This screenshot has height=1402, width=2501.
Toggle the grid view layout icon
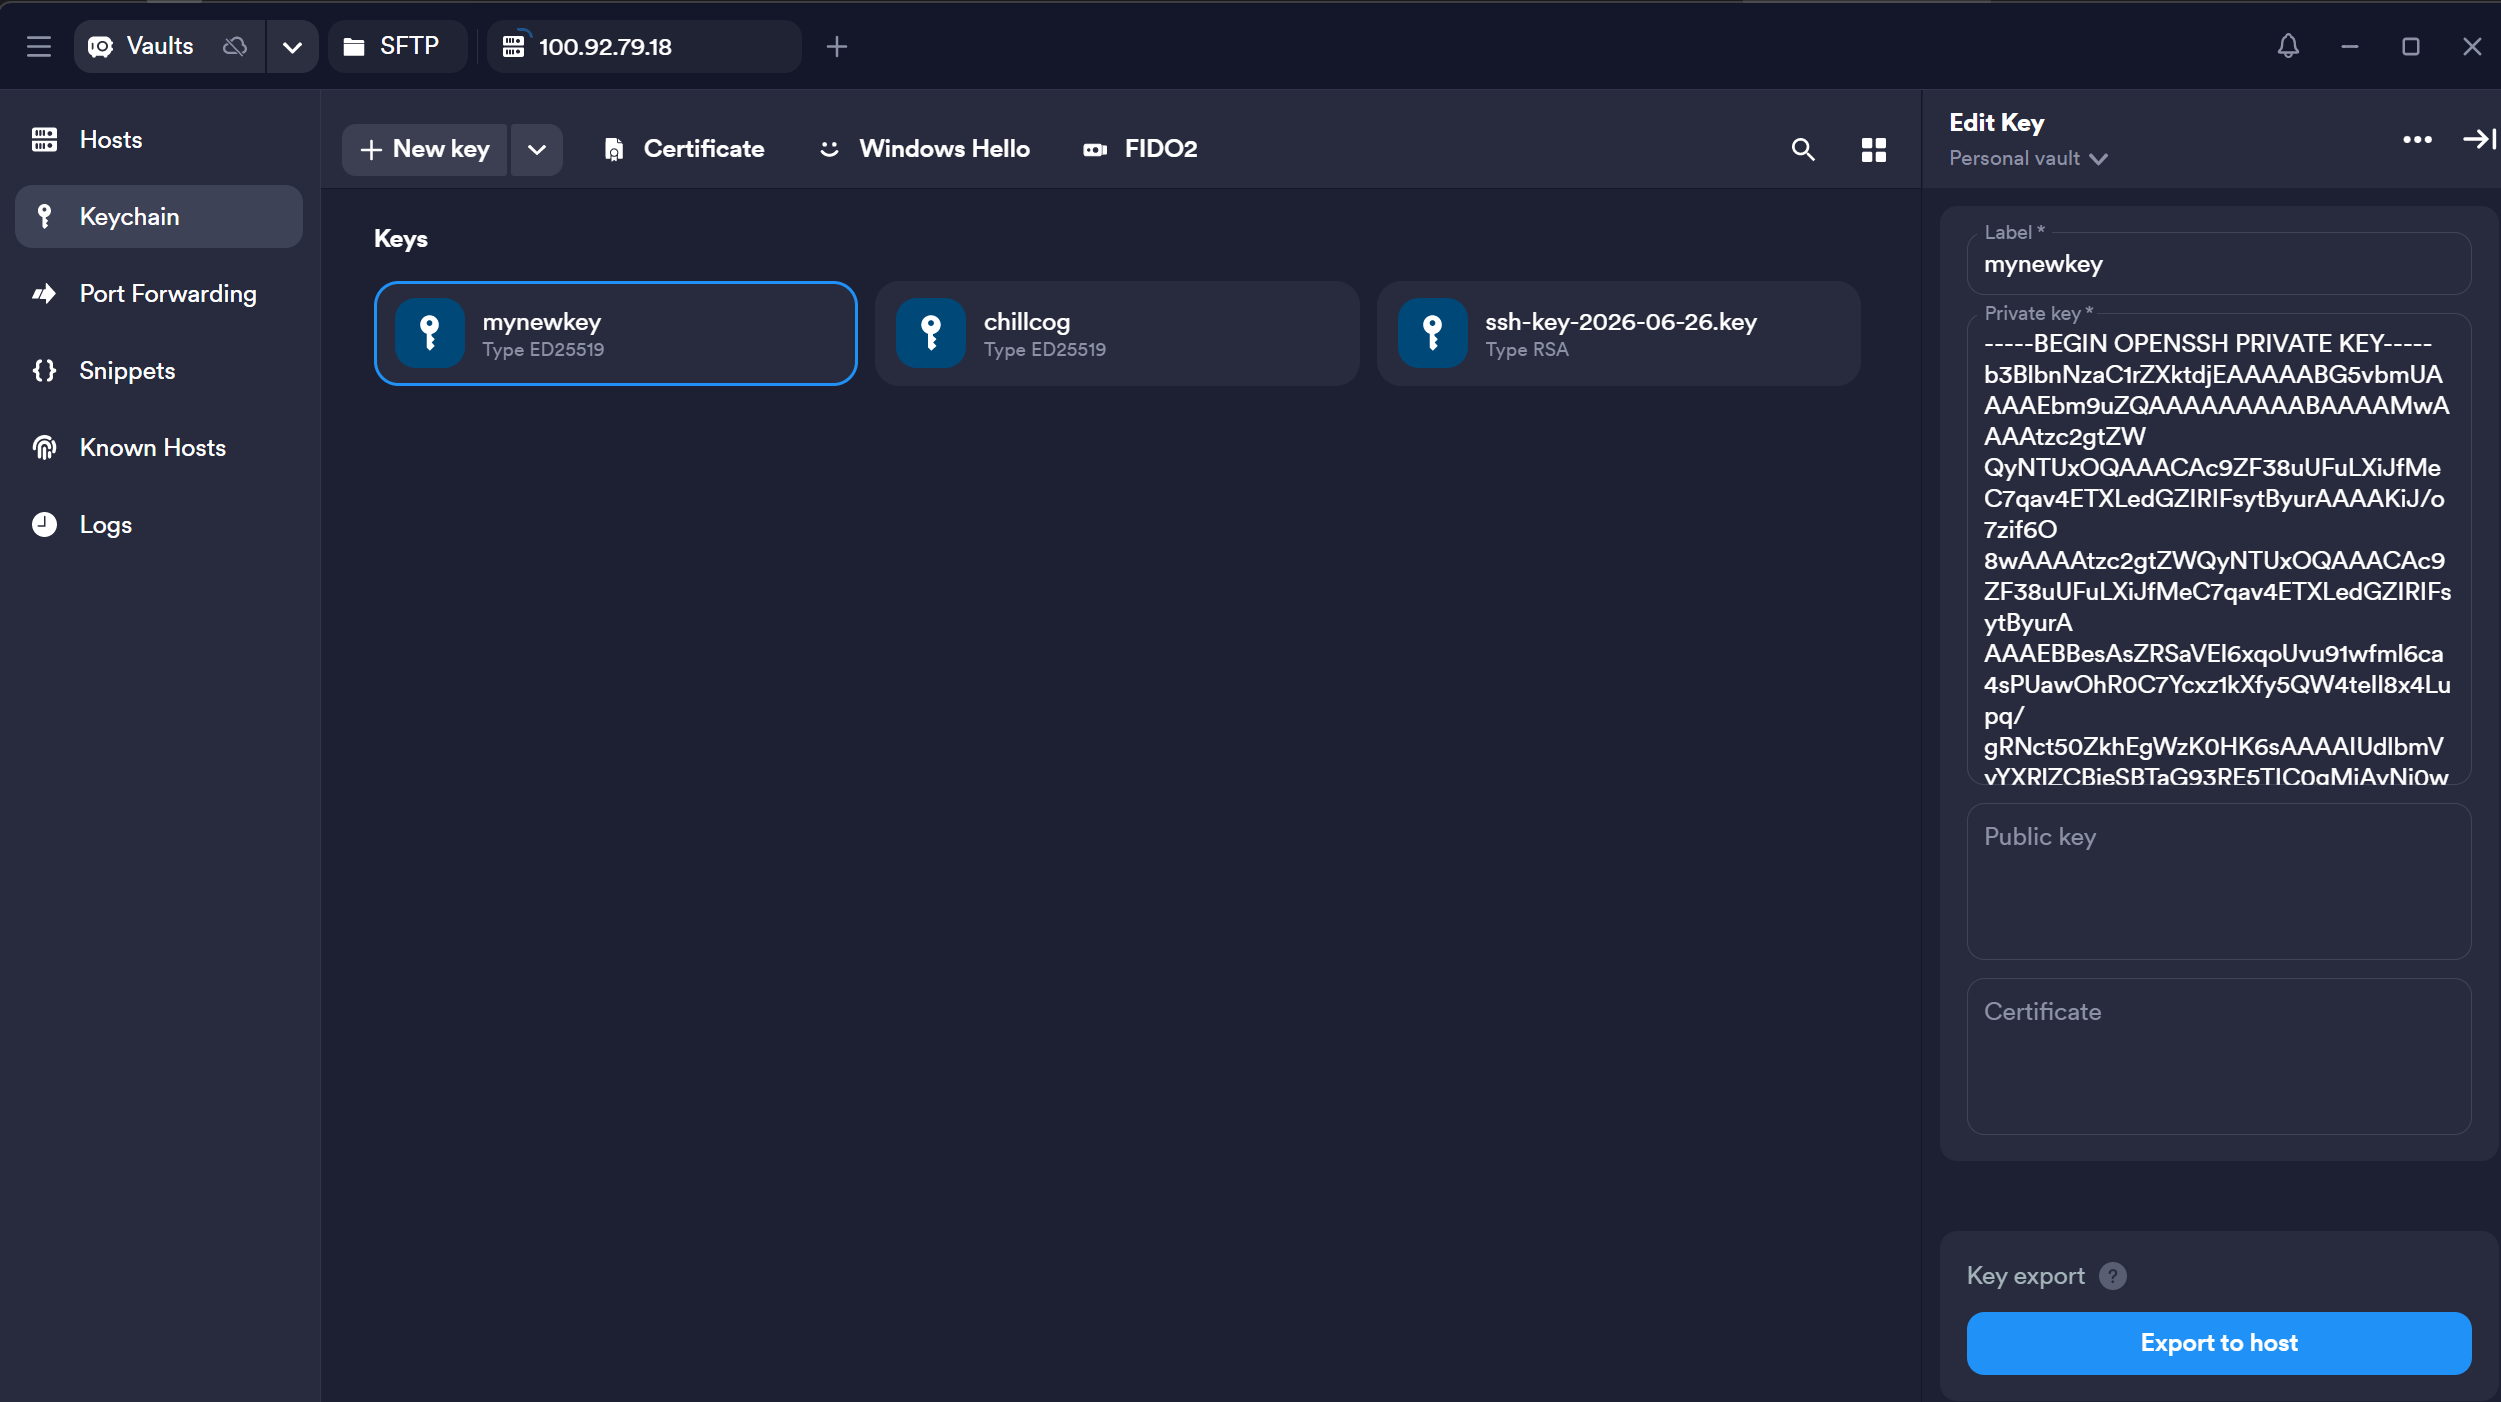[1874, 150]
